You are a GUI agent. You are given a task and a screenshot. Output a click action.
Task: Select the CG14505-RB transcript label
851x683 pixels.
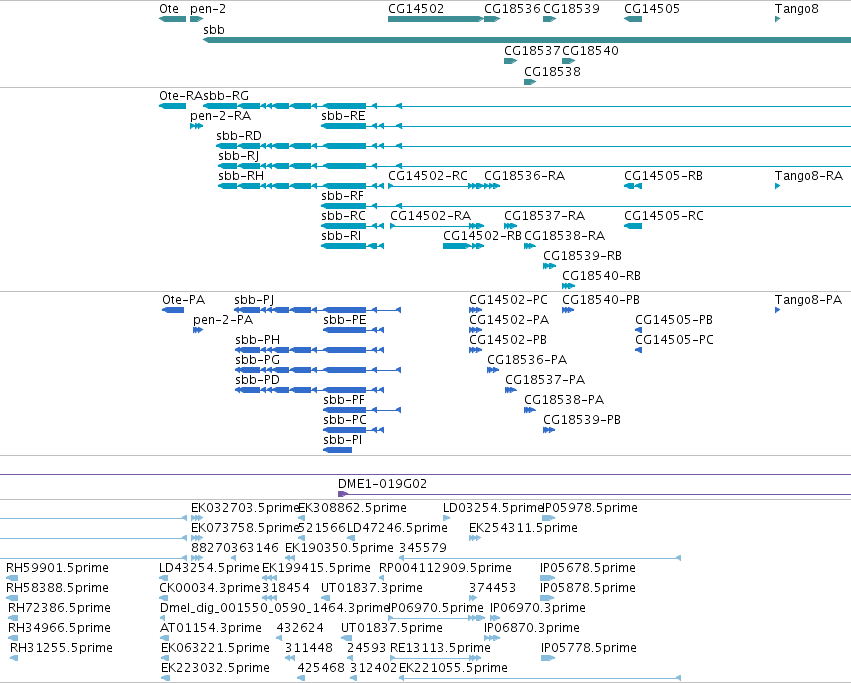point(663,176)
